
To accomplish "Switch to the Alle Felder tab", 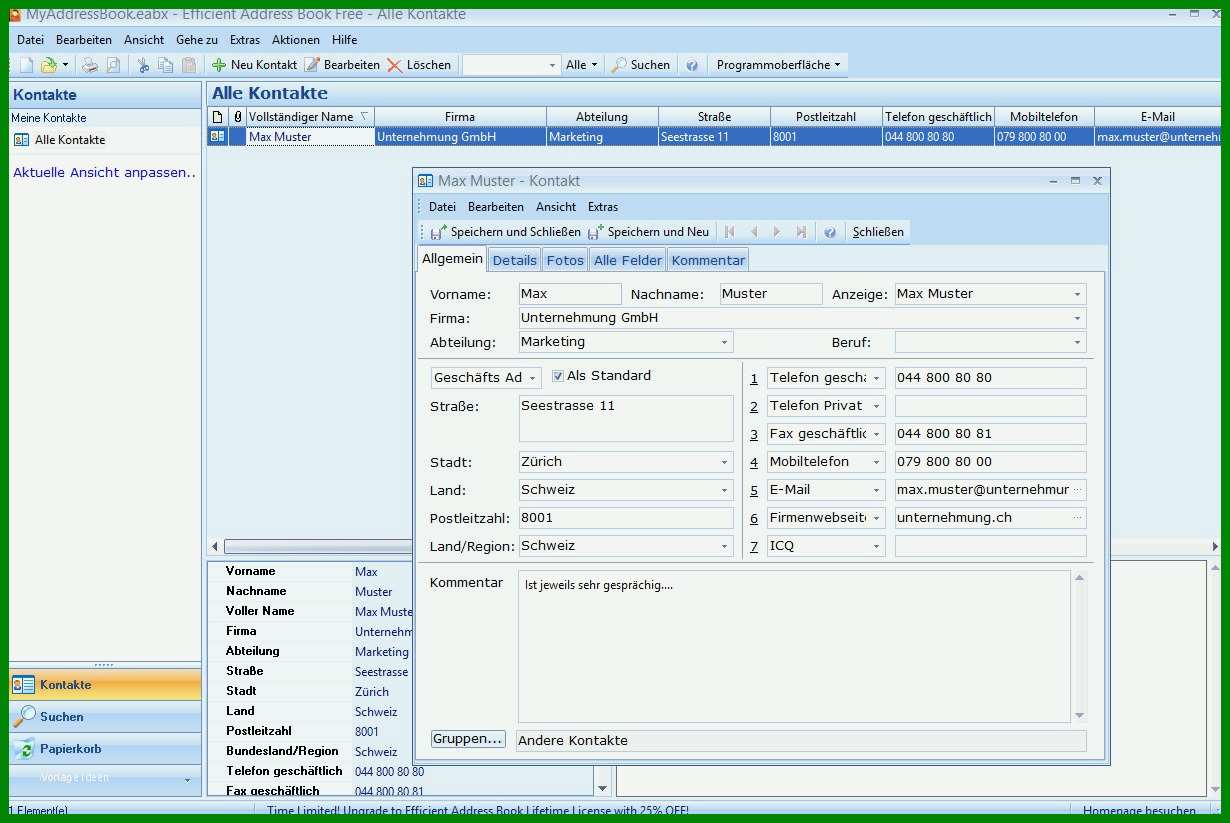I will point(628,260).
